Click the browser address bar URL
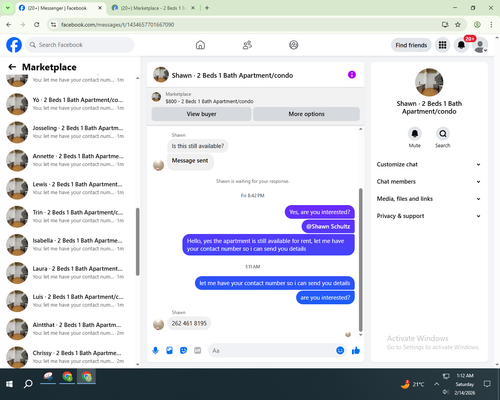 tap(117, 24)
